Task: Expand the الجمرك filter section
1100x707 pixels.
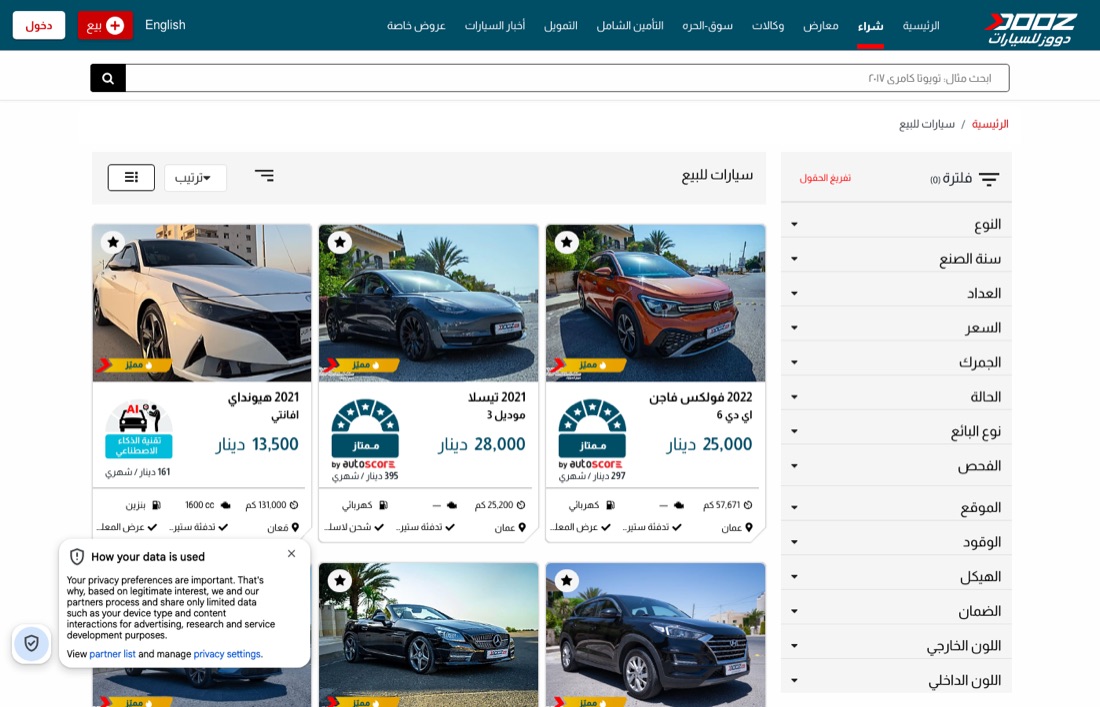Action: (x=896, y=363)
